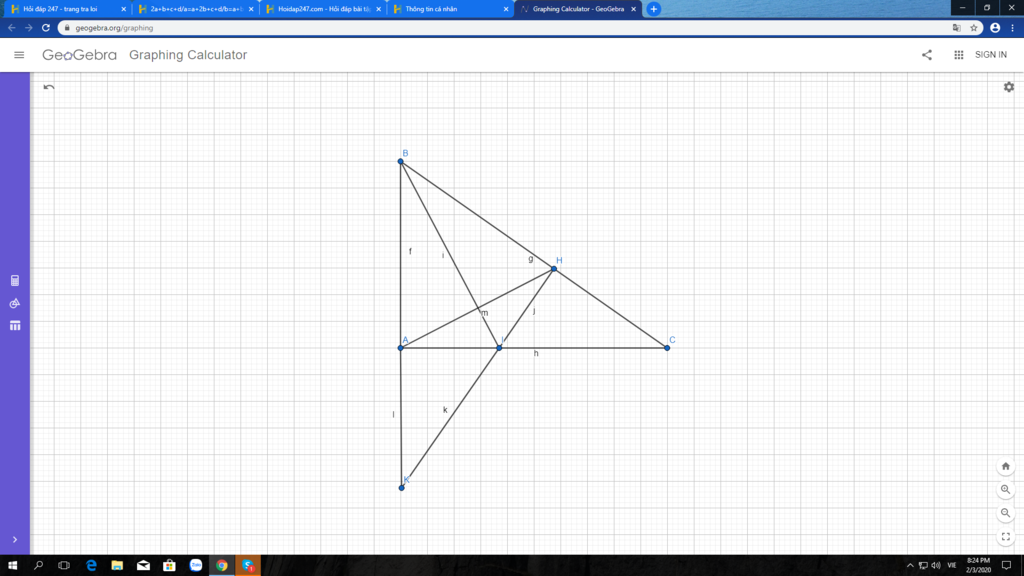Image resolution: width=1024 pixels, height=576 pixels.
Task: Switch to Thông tin cá nhân tab
Action: (449, 9)
